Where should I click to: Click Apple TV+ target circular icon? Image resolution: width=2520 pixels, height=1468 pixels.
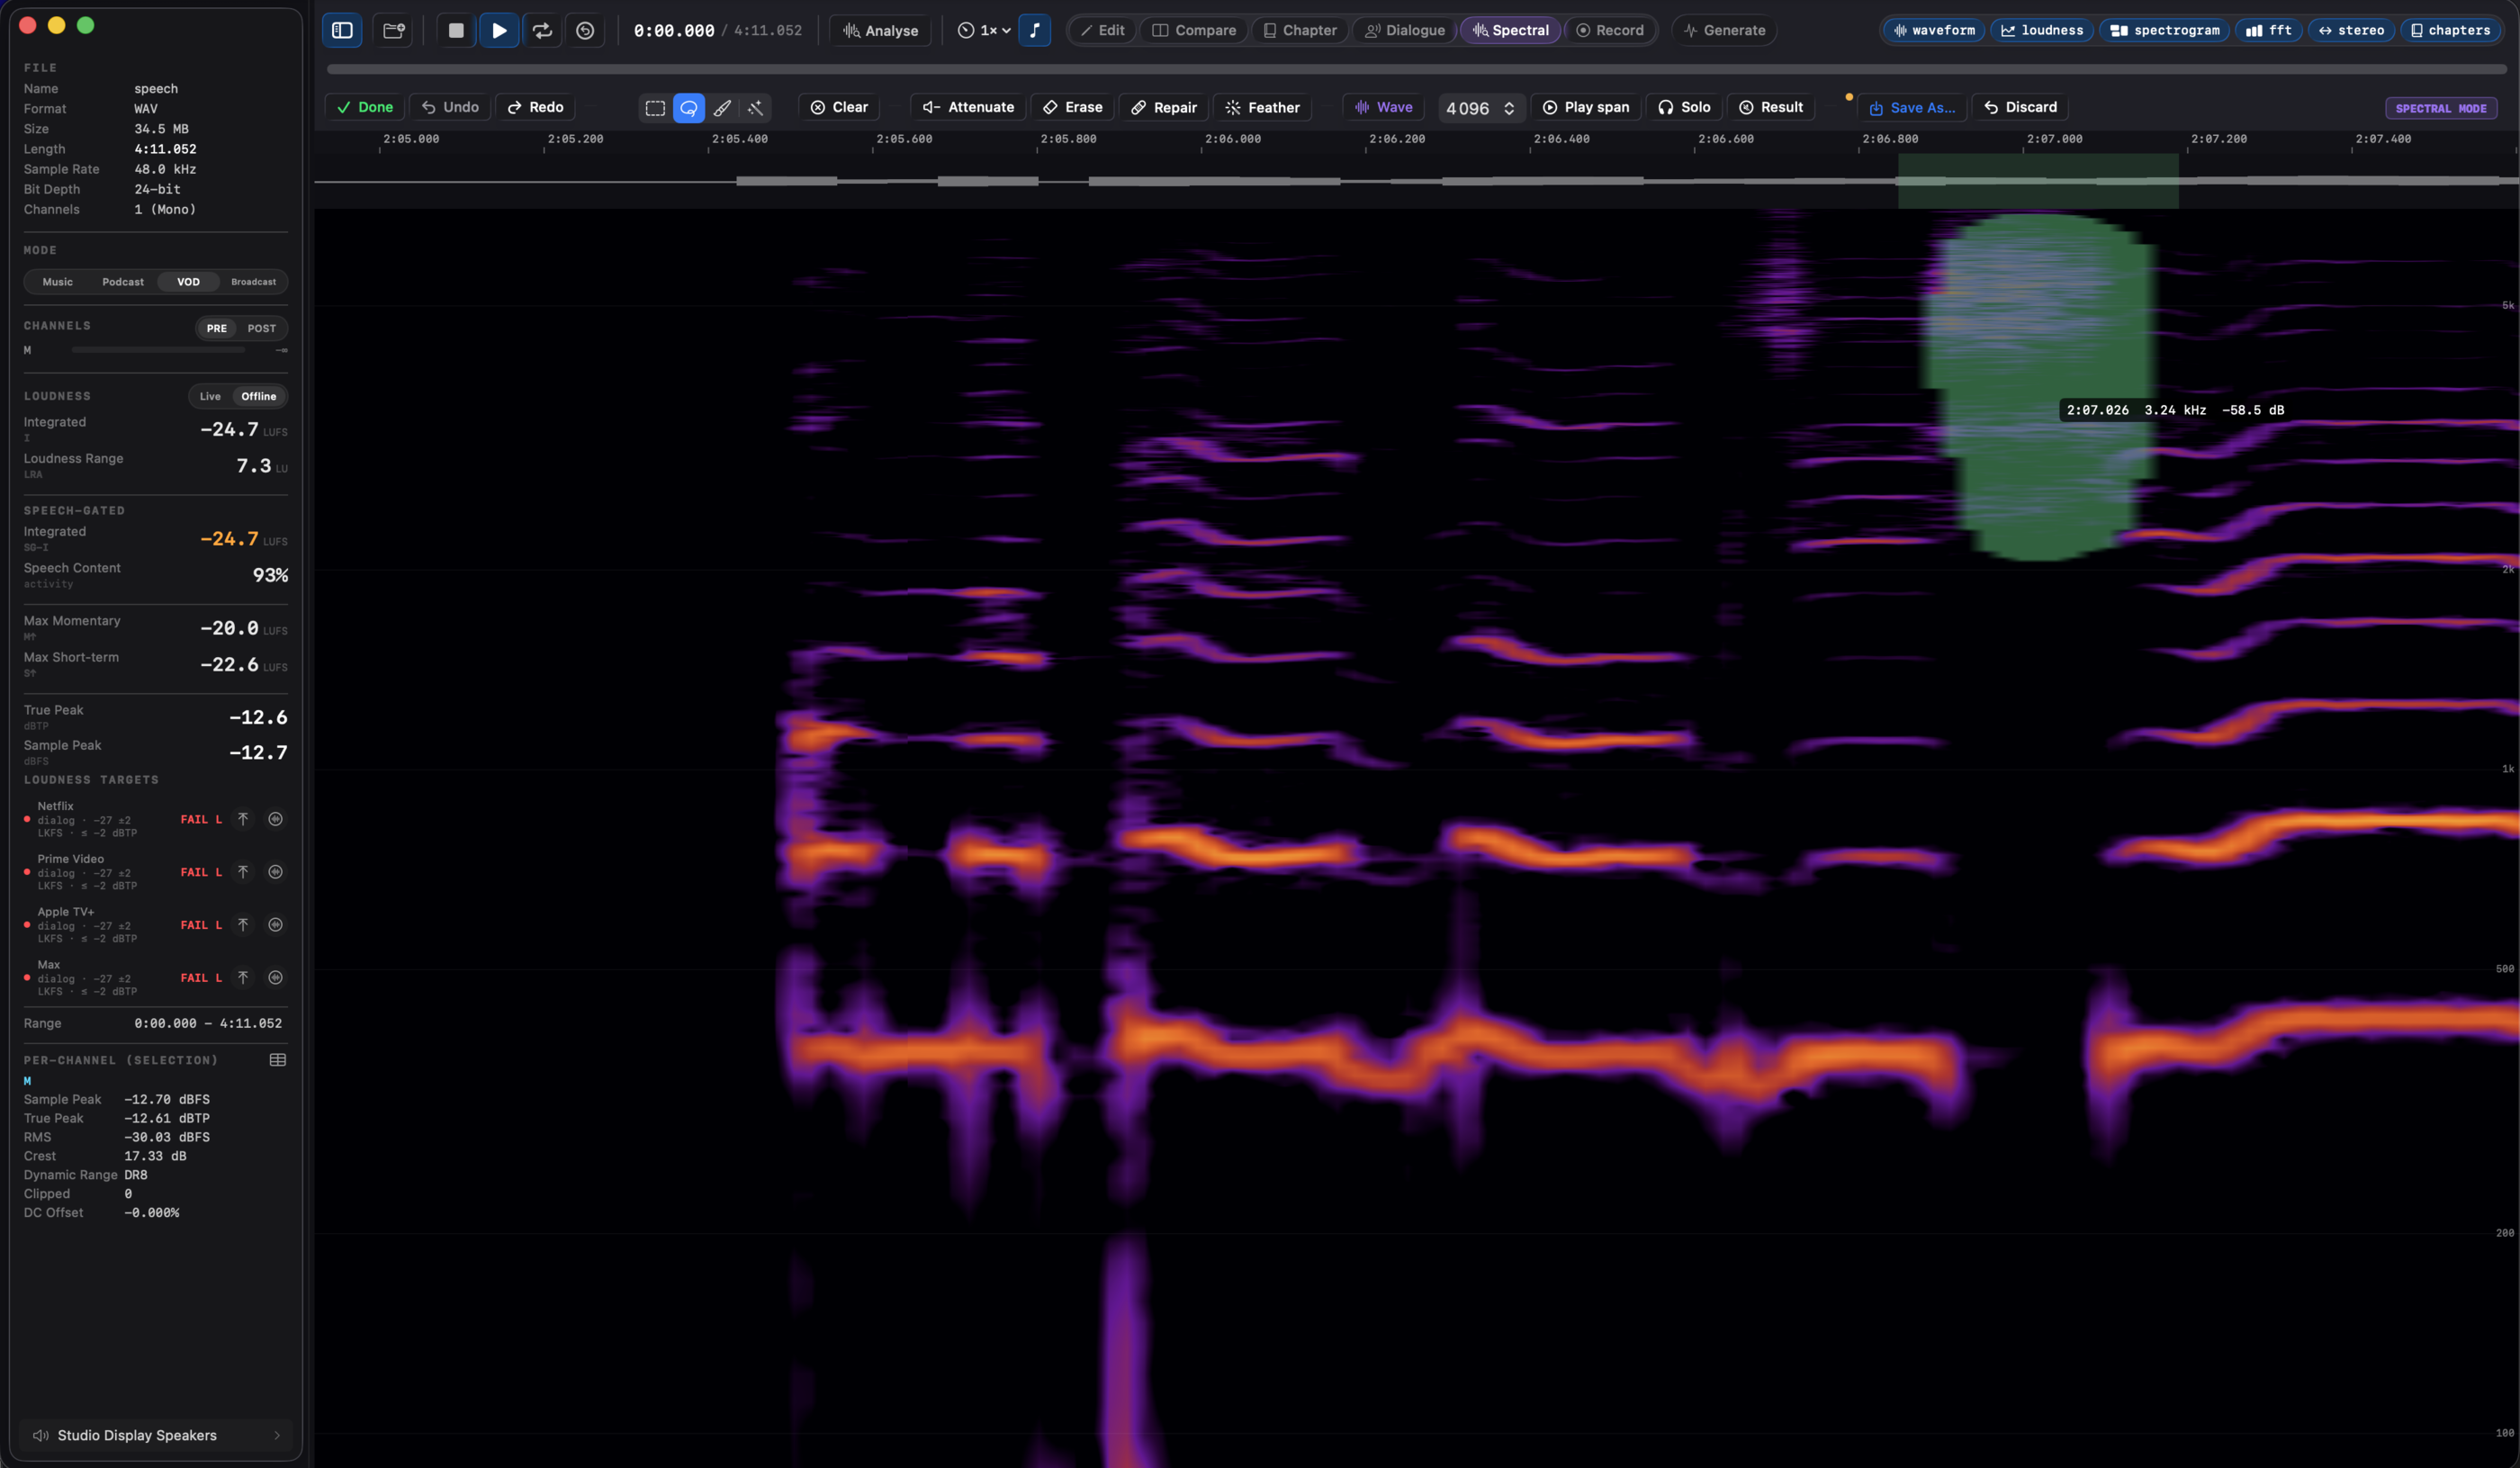click(x=275, y=925)
